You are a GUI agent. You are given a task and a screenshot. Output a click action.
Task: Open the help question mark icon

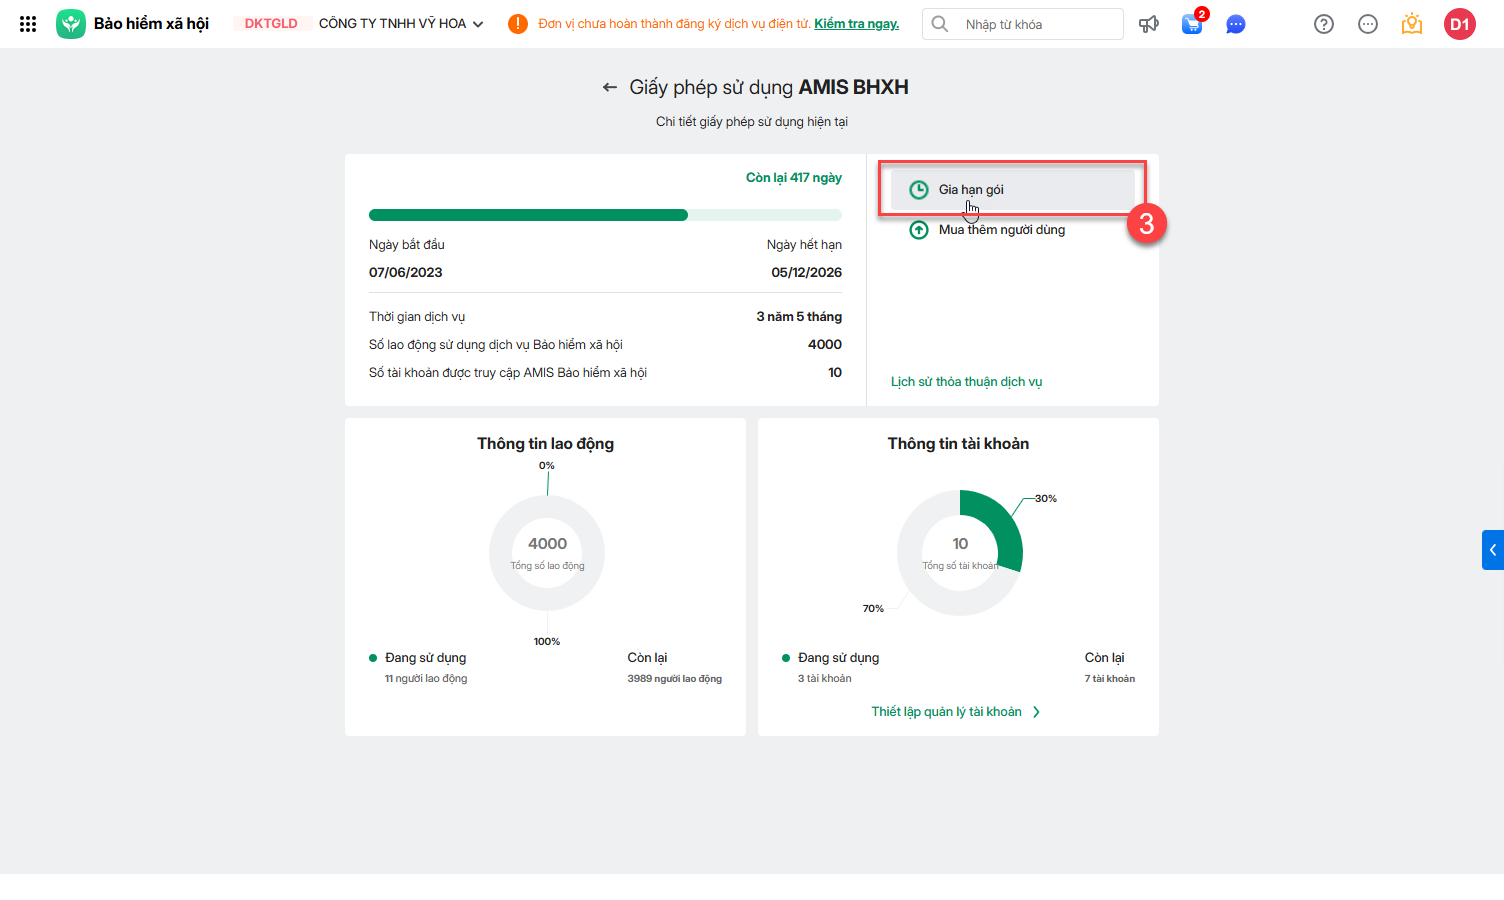click(x=1324, y=24)
